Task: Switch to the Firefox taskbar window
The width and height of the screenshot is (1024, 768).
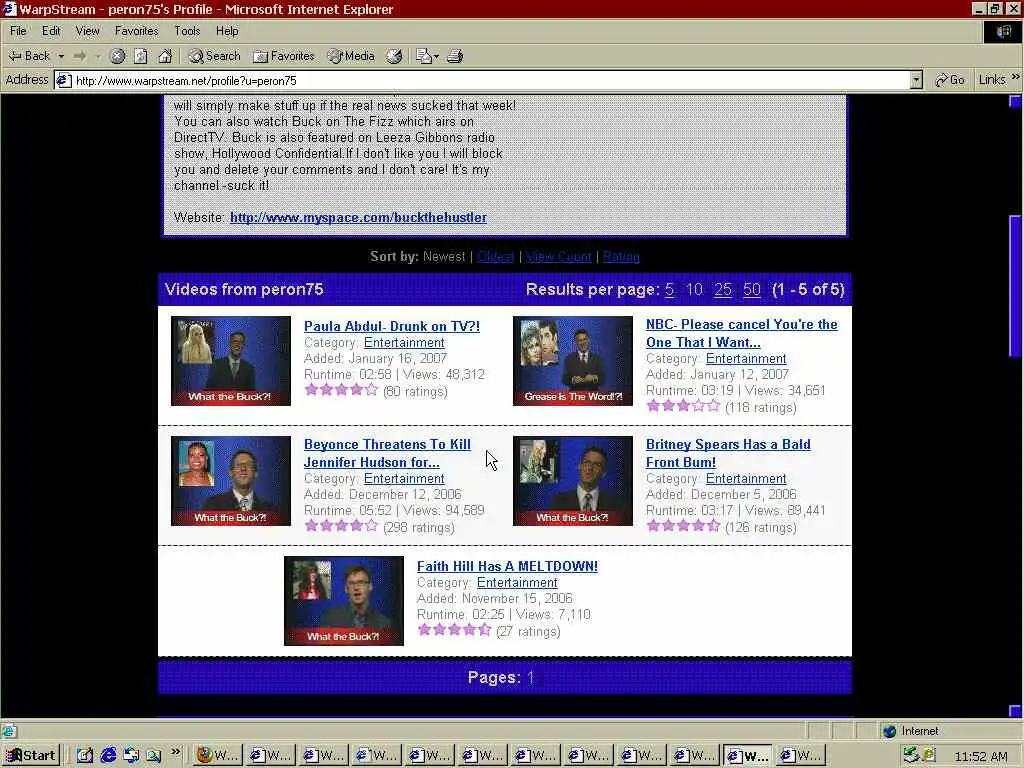Action: click(219, 755)
